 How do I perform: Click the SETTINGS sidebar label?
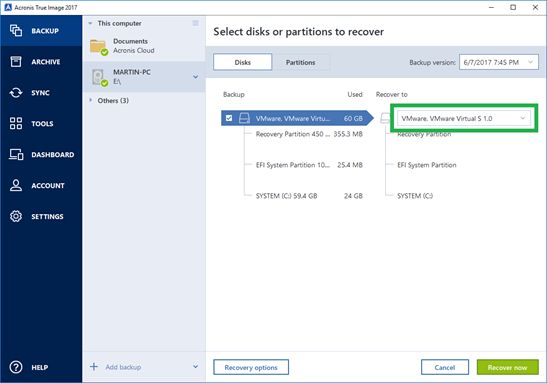click(x=47, y=217)
